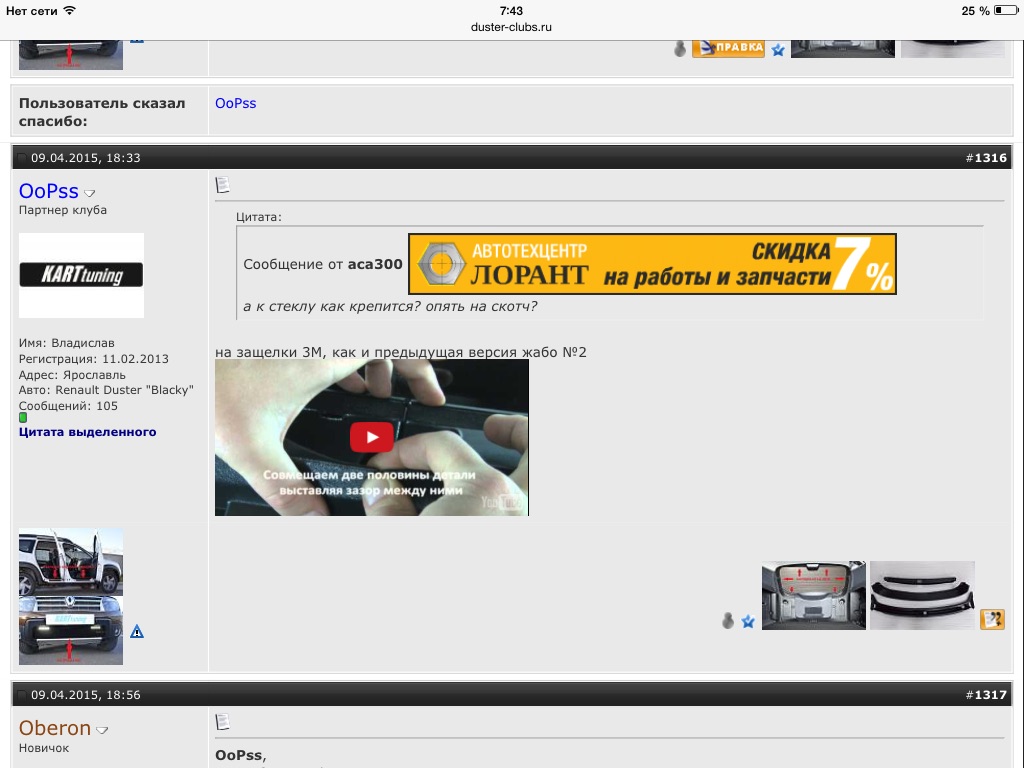This screenshot has height=768, width=1024.
Task: Click the gray user silhouette icon in post 1316
Action: tap(728, 621)
